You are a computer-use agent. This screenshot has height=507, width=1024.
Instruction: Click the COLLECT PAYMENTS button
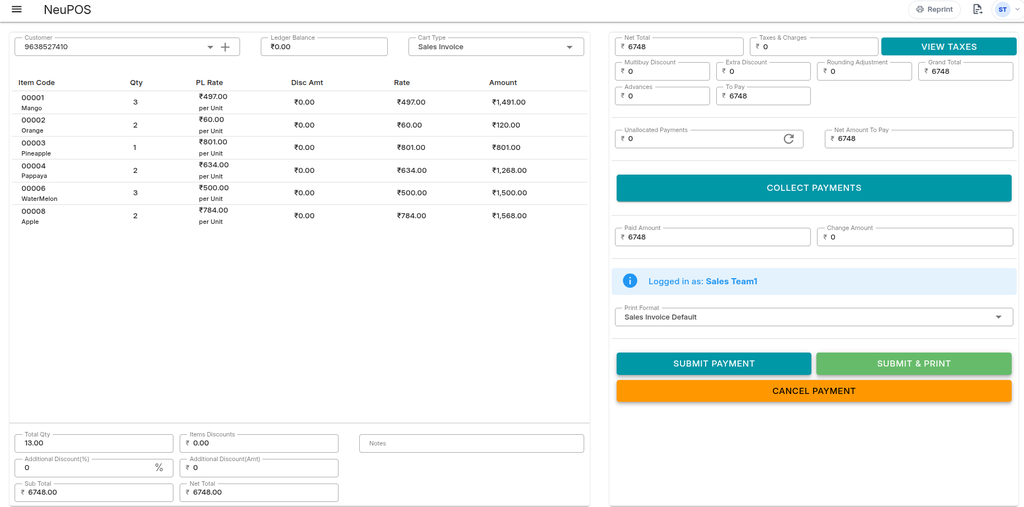pyautogui.click(x=814, y=188)
